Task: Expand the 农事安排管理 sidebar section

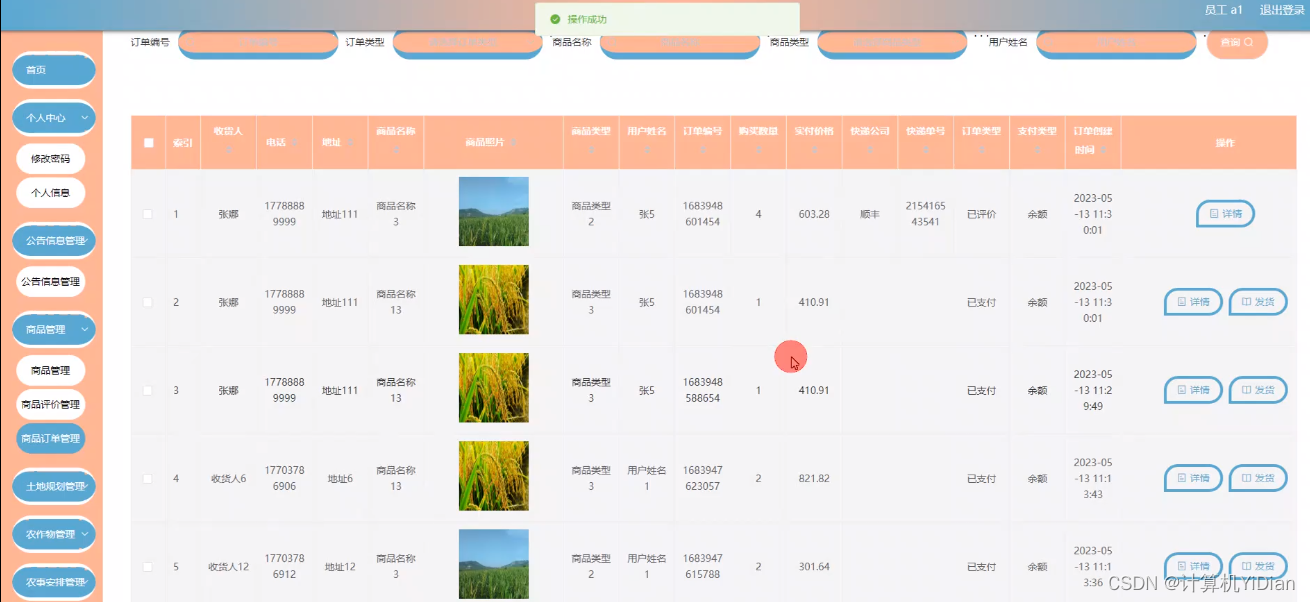Action: pyautogui.click(x=53, y=582)
